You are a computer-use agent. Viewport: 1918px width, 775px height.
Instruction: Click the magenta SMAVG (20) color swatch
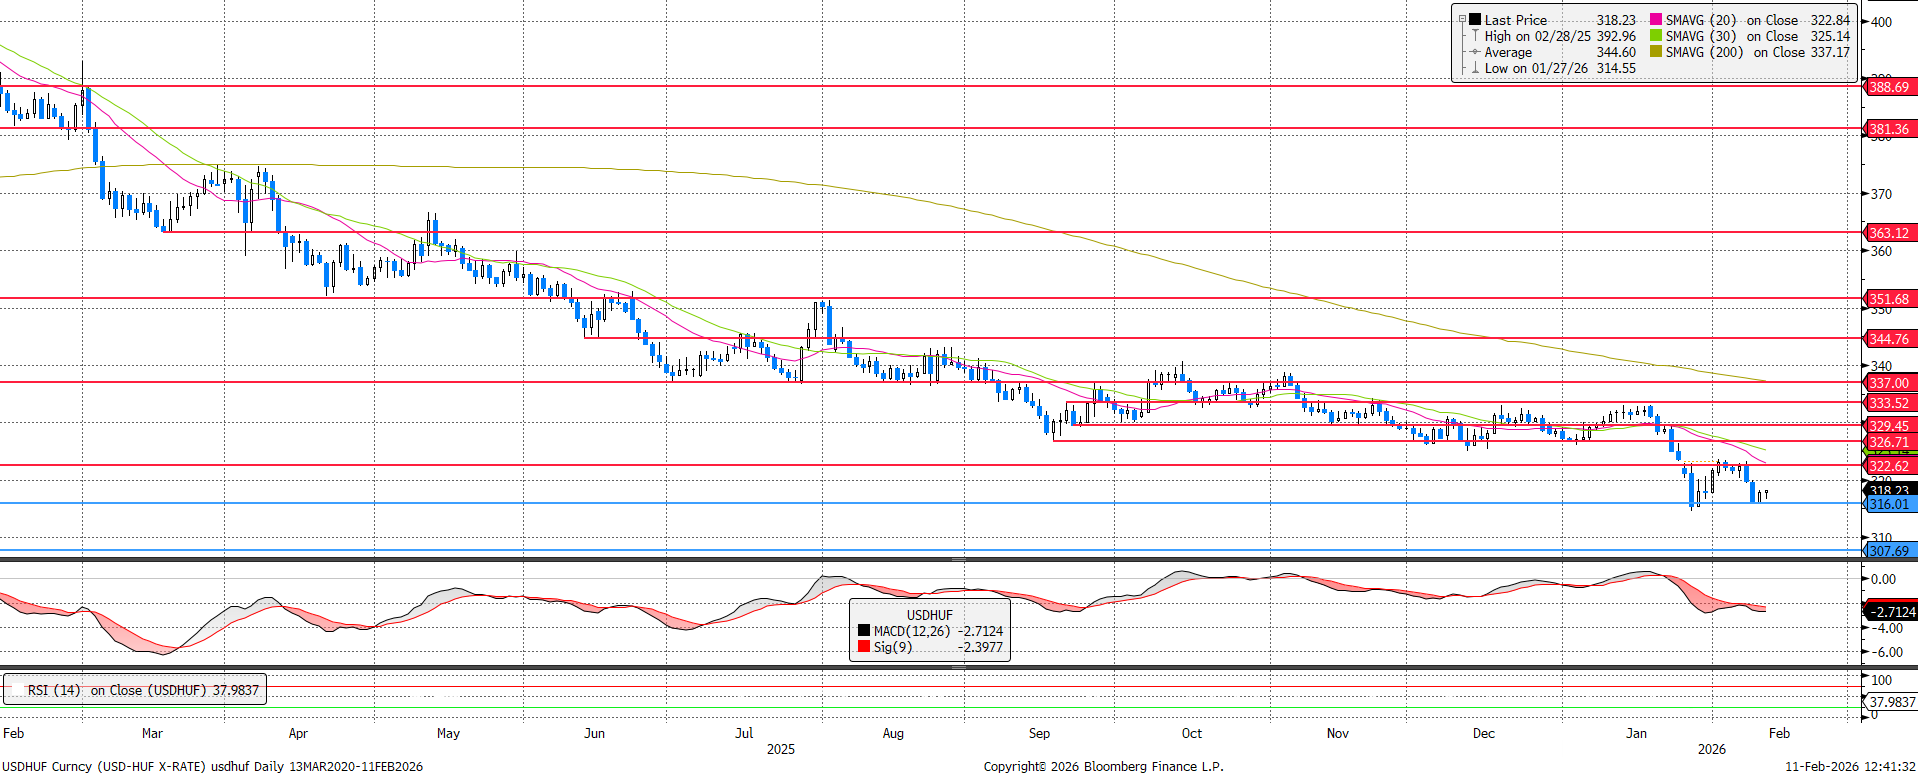tap(1656, 20)
